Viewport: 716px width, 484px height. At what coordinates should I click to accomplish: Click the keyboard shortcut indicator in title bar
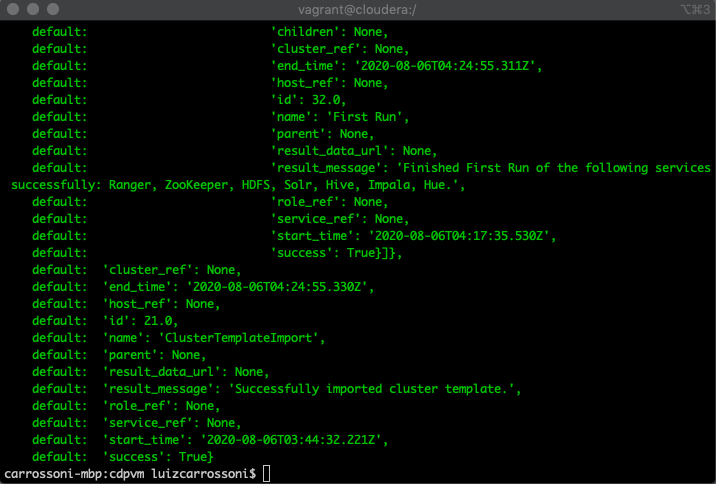(695, 9)
